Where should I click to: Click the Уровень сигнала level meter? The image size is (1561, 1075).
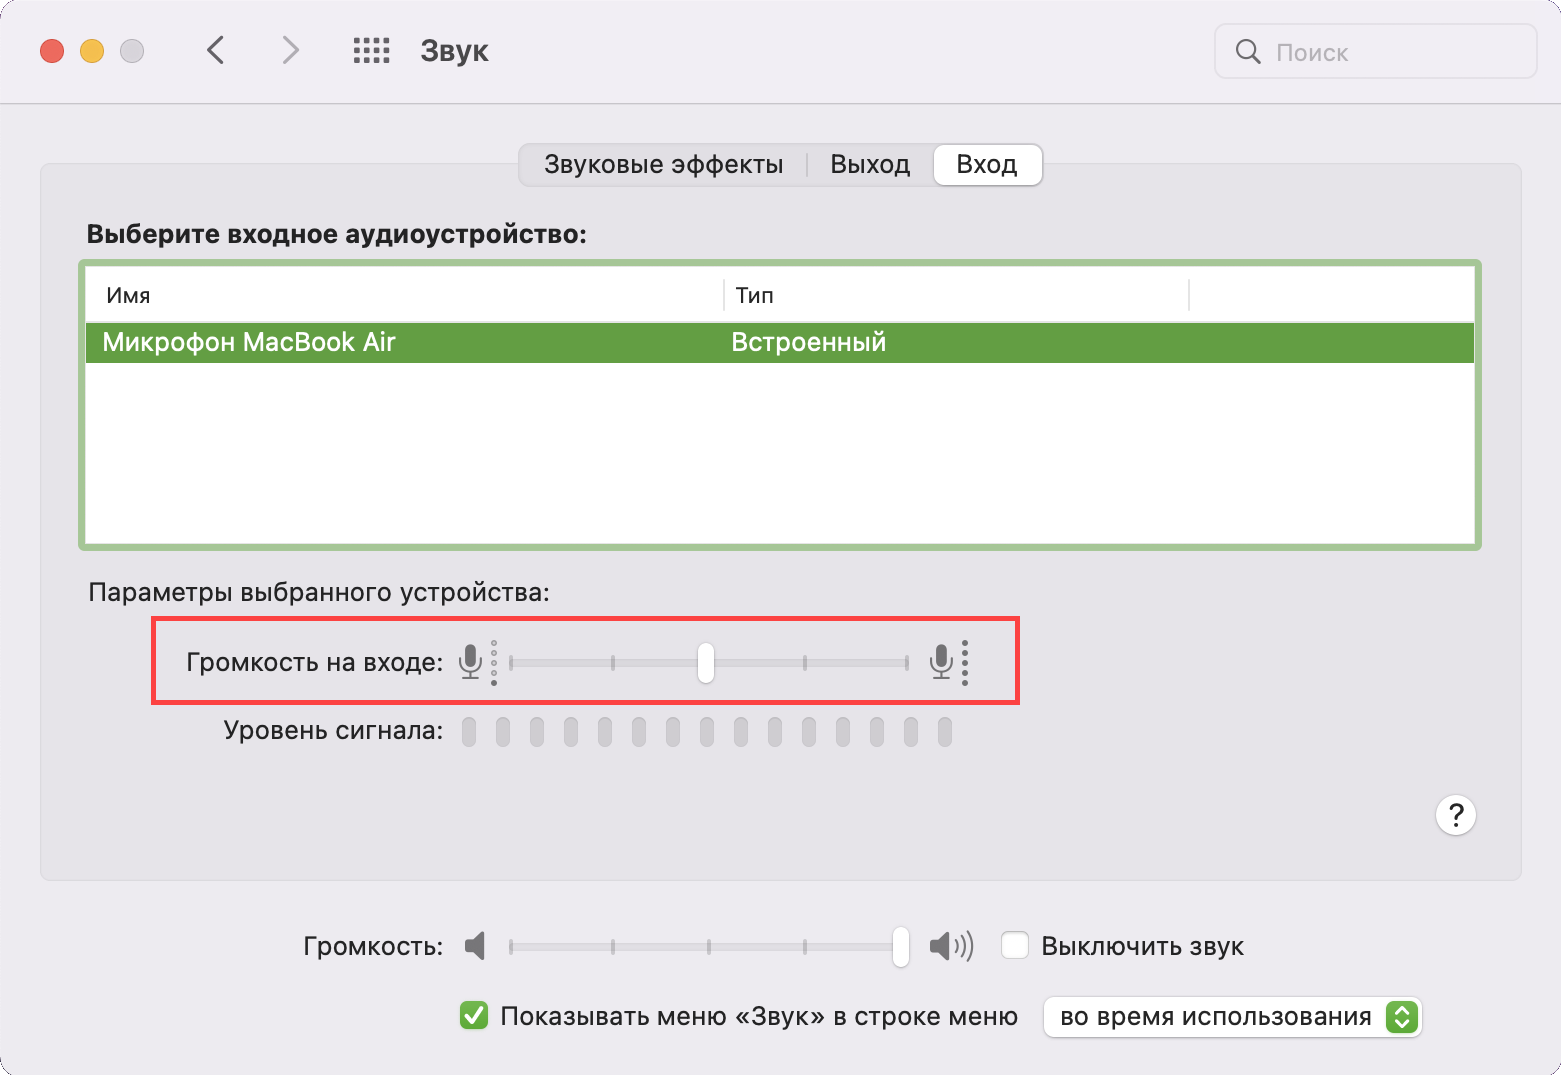(x=707, y=732)
